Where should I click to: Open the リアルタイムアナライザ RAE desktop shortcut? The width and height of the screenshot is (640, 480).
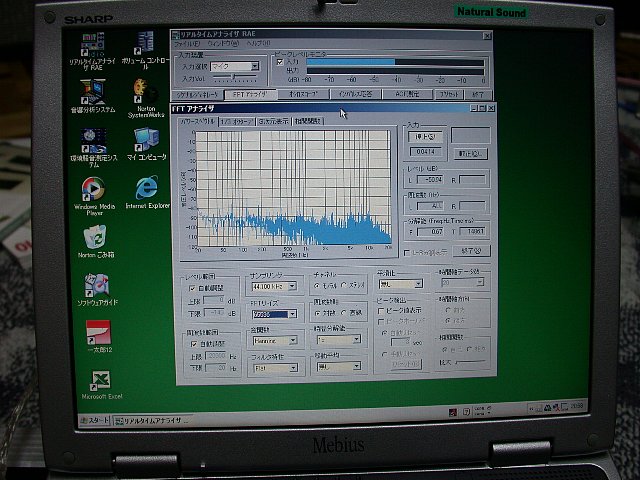pyautogui.click(x=94, y=43)
